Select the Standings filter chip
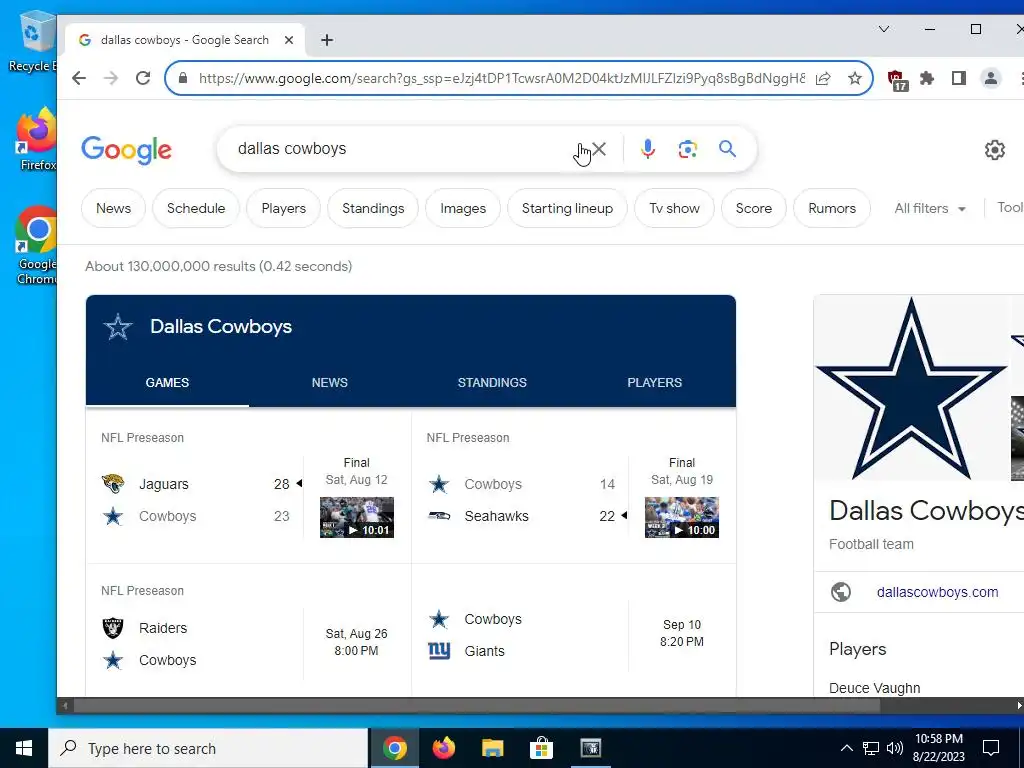This screenshot has width=1024, height=768. pyautogui.click(x=373, y=208)
